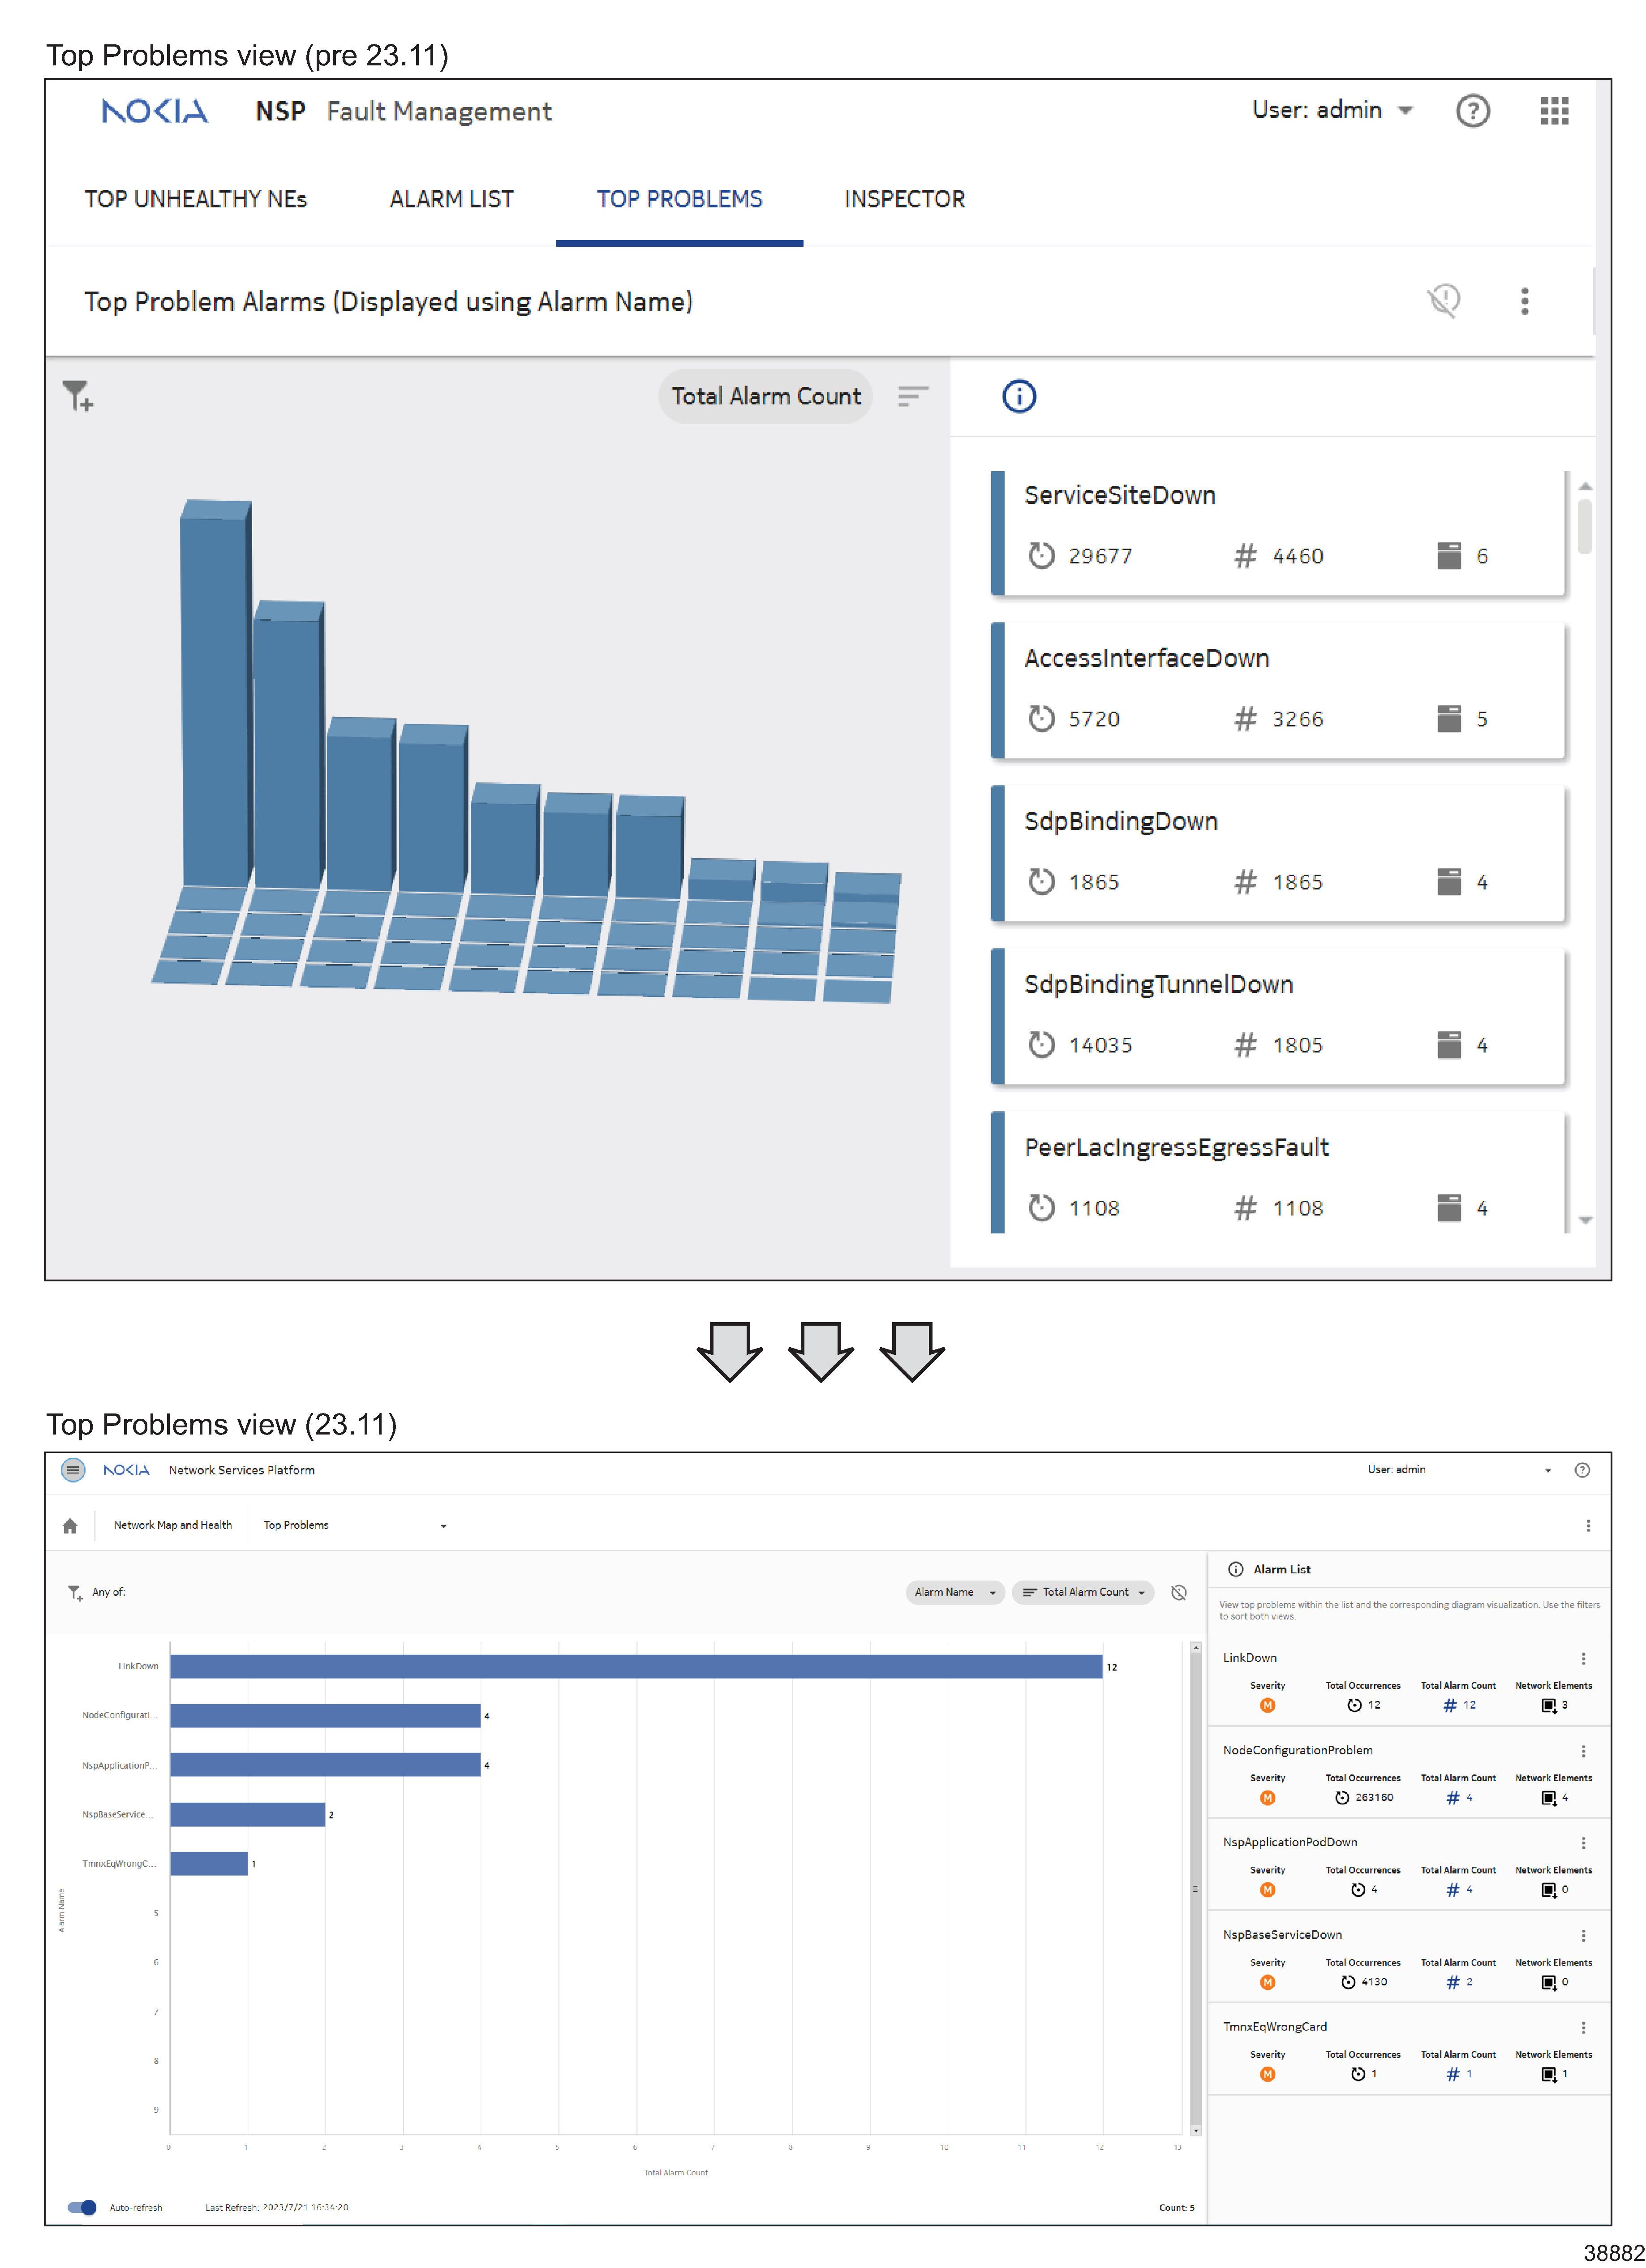The image size is (1646, 2268).
Task: Click the LinkDown horizontal bar in chart
Action: 636,1667
